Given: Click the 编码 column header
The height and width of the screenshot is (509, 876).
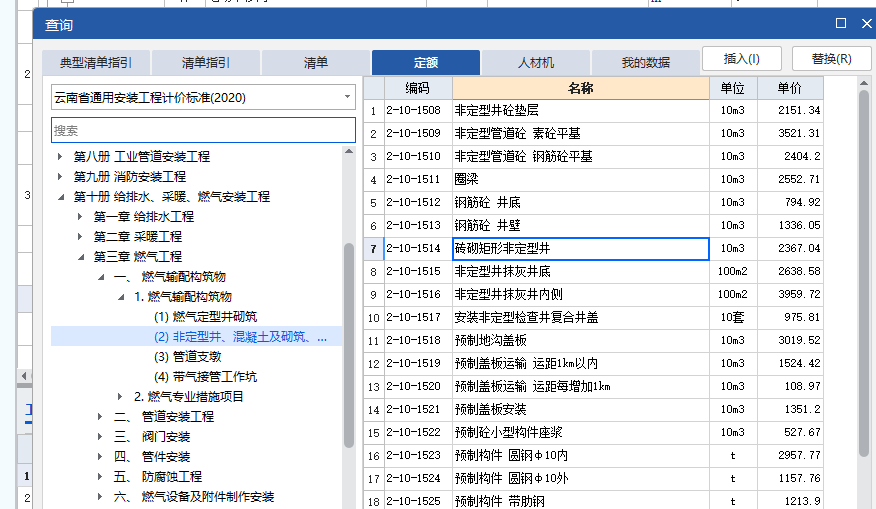Looking at the screenshot, I should [x=417, y=88].
